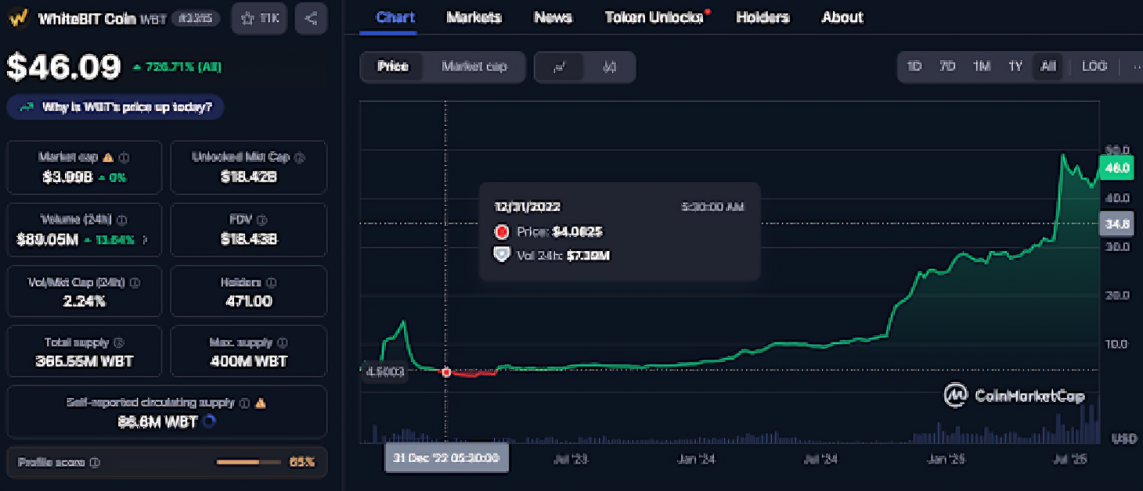Screen dimensions: 1143x491
Task: Click the info icon next to Market cap
Action: [124, 158]
